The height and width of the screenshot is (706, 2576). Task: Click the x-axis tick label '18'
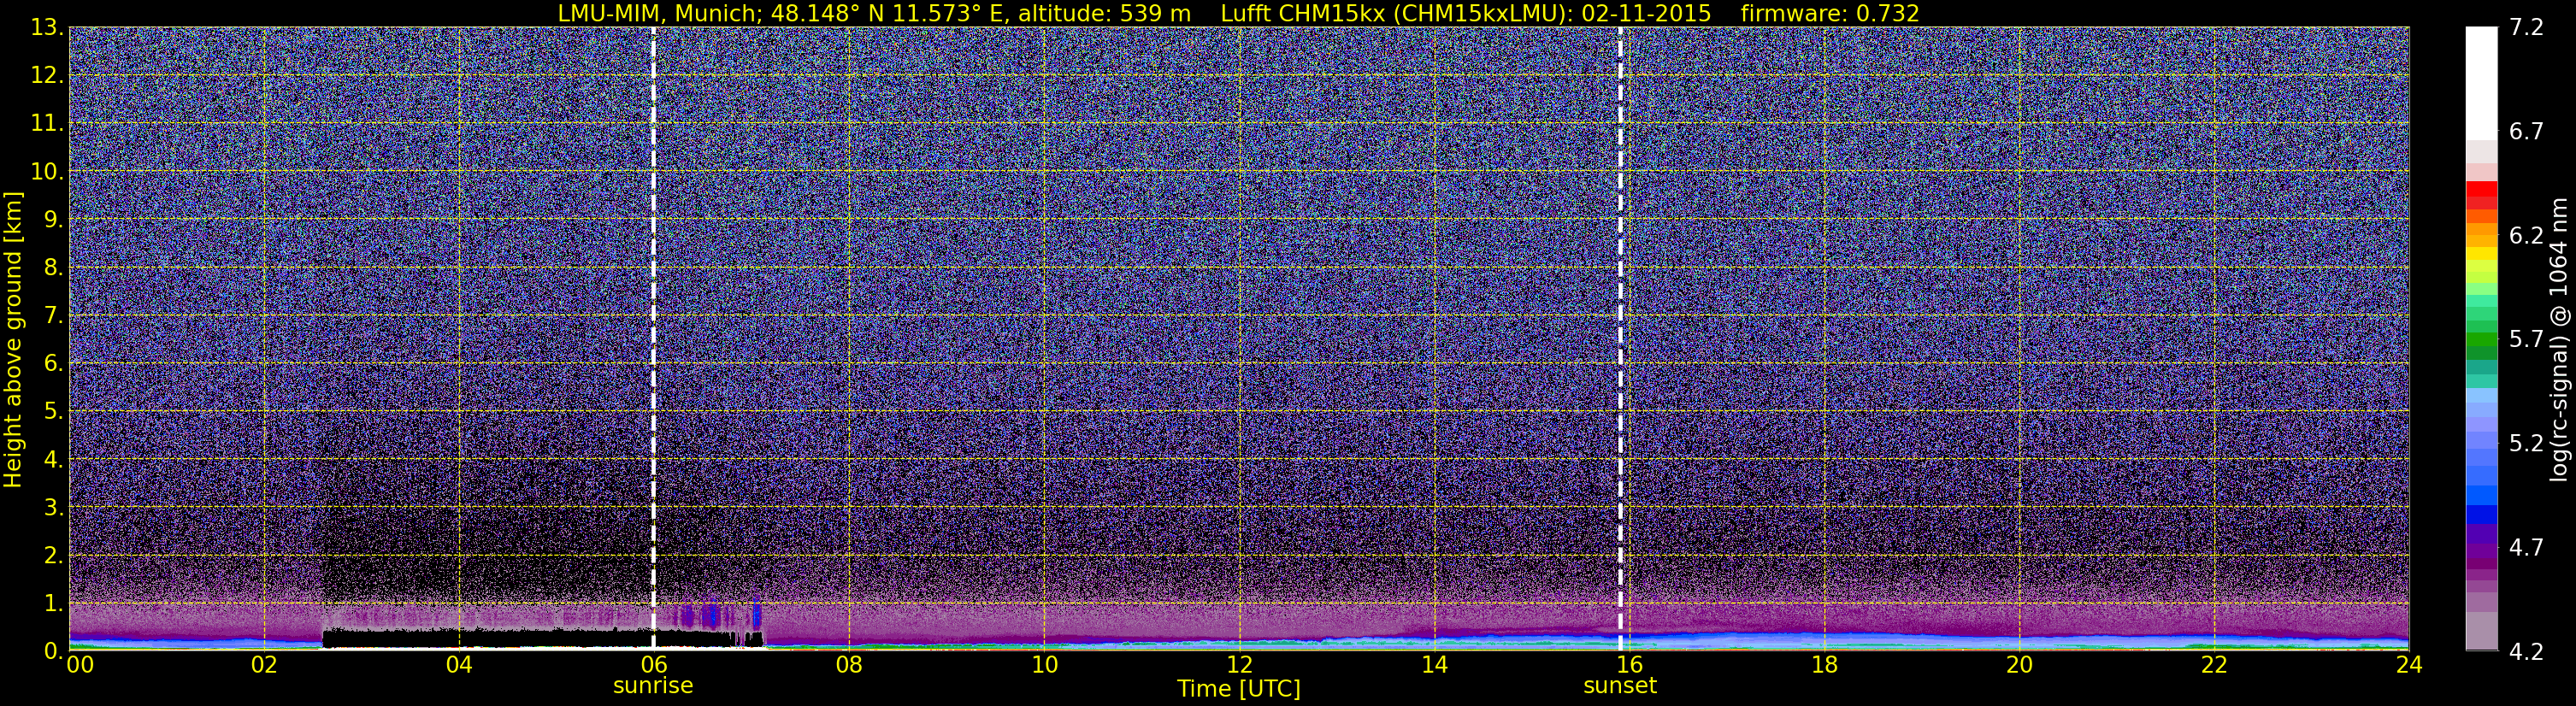pyautogui.click(x=1824, y=664)
